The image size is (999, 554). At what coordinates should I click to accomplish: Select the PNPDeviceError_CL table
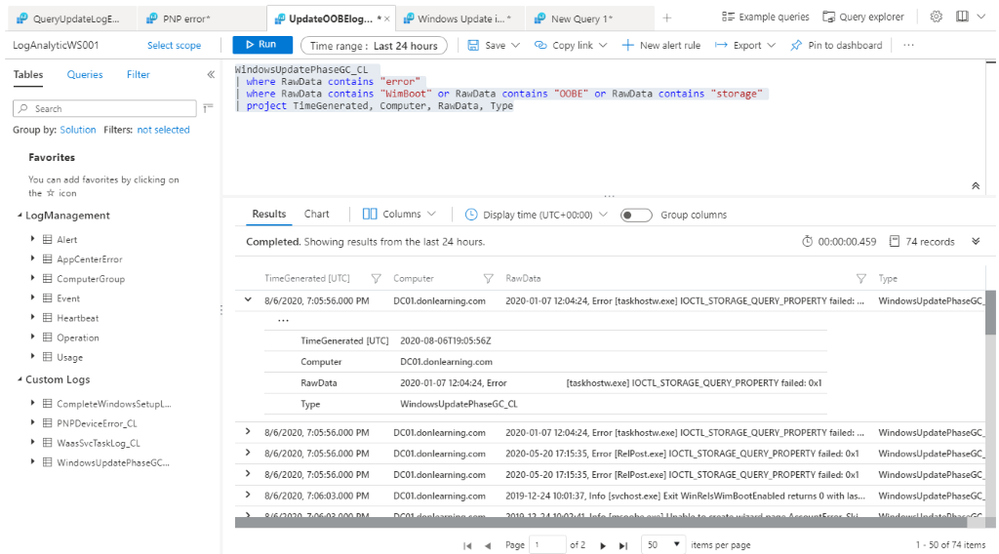[x=97, y=423]
